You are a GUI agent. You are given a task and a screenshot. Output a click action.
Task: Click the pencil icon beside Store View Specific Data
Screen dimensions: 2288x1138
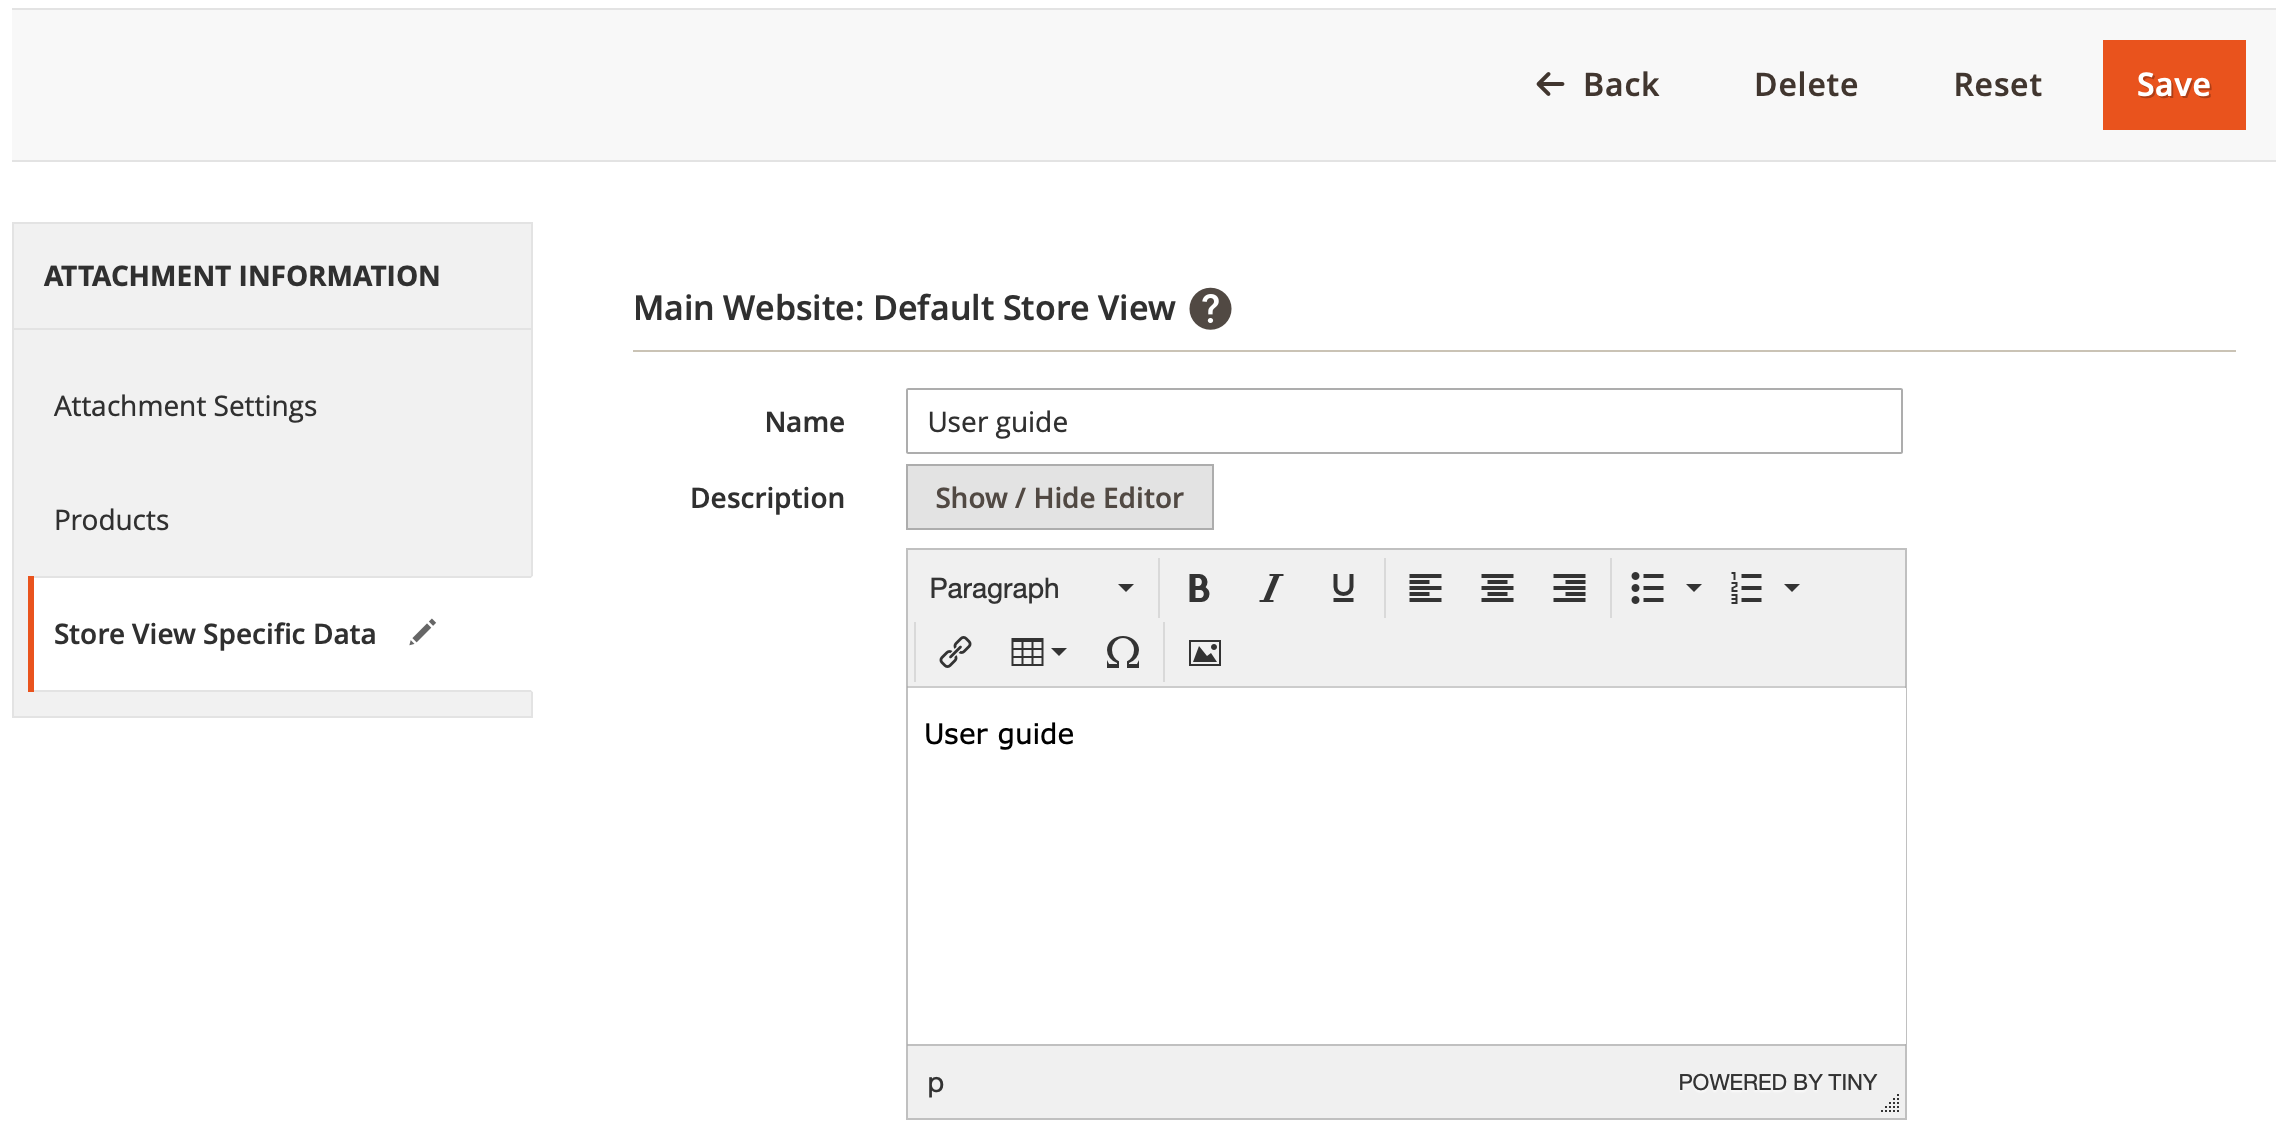(x=423, y=632)
